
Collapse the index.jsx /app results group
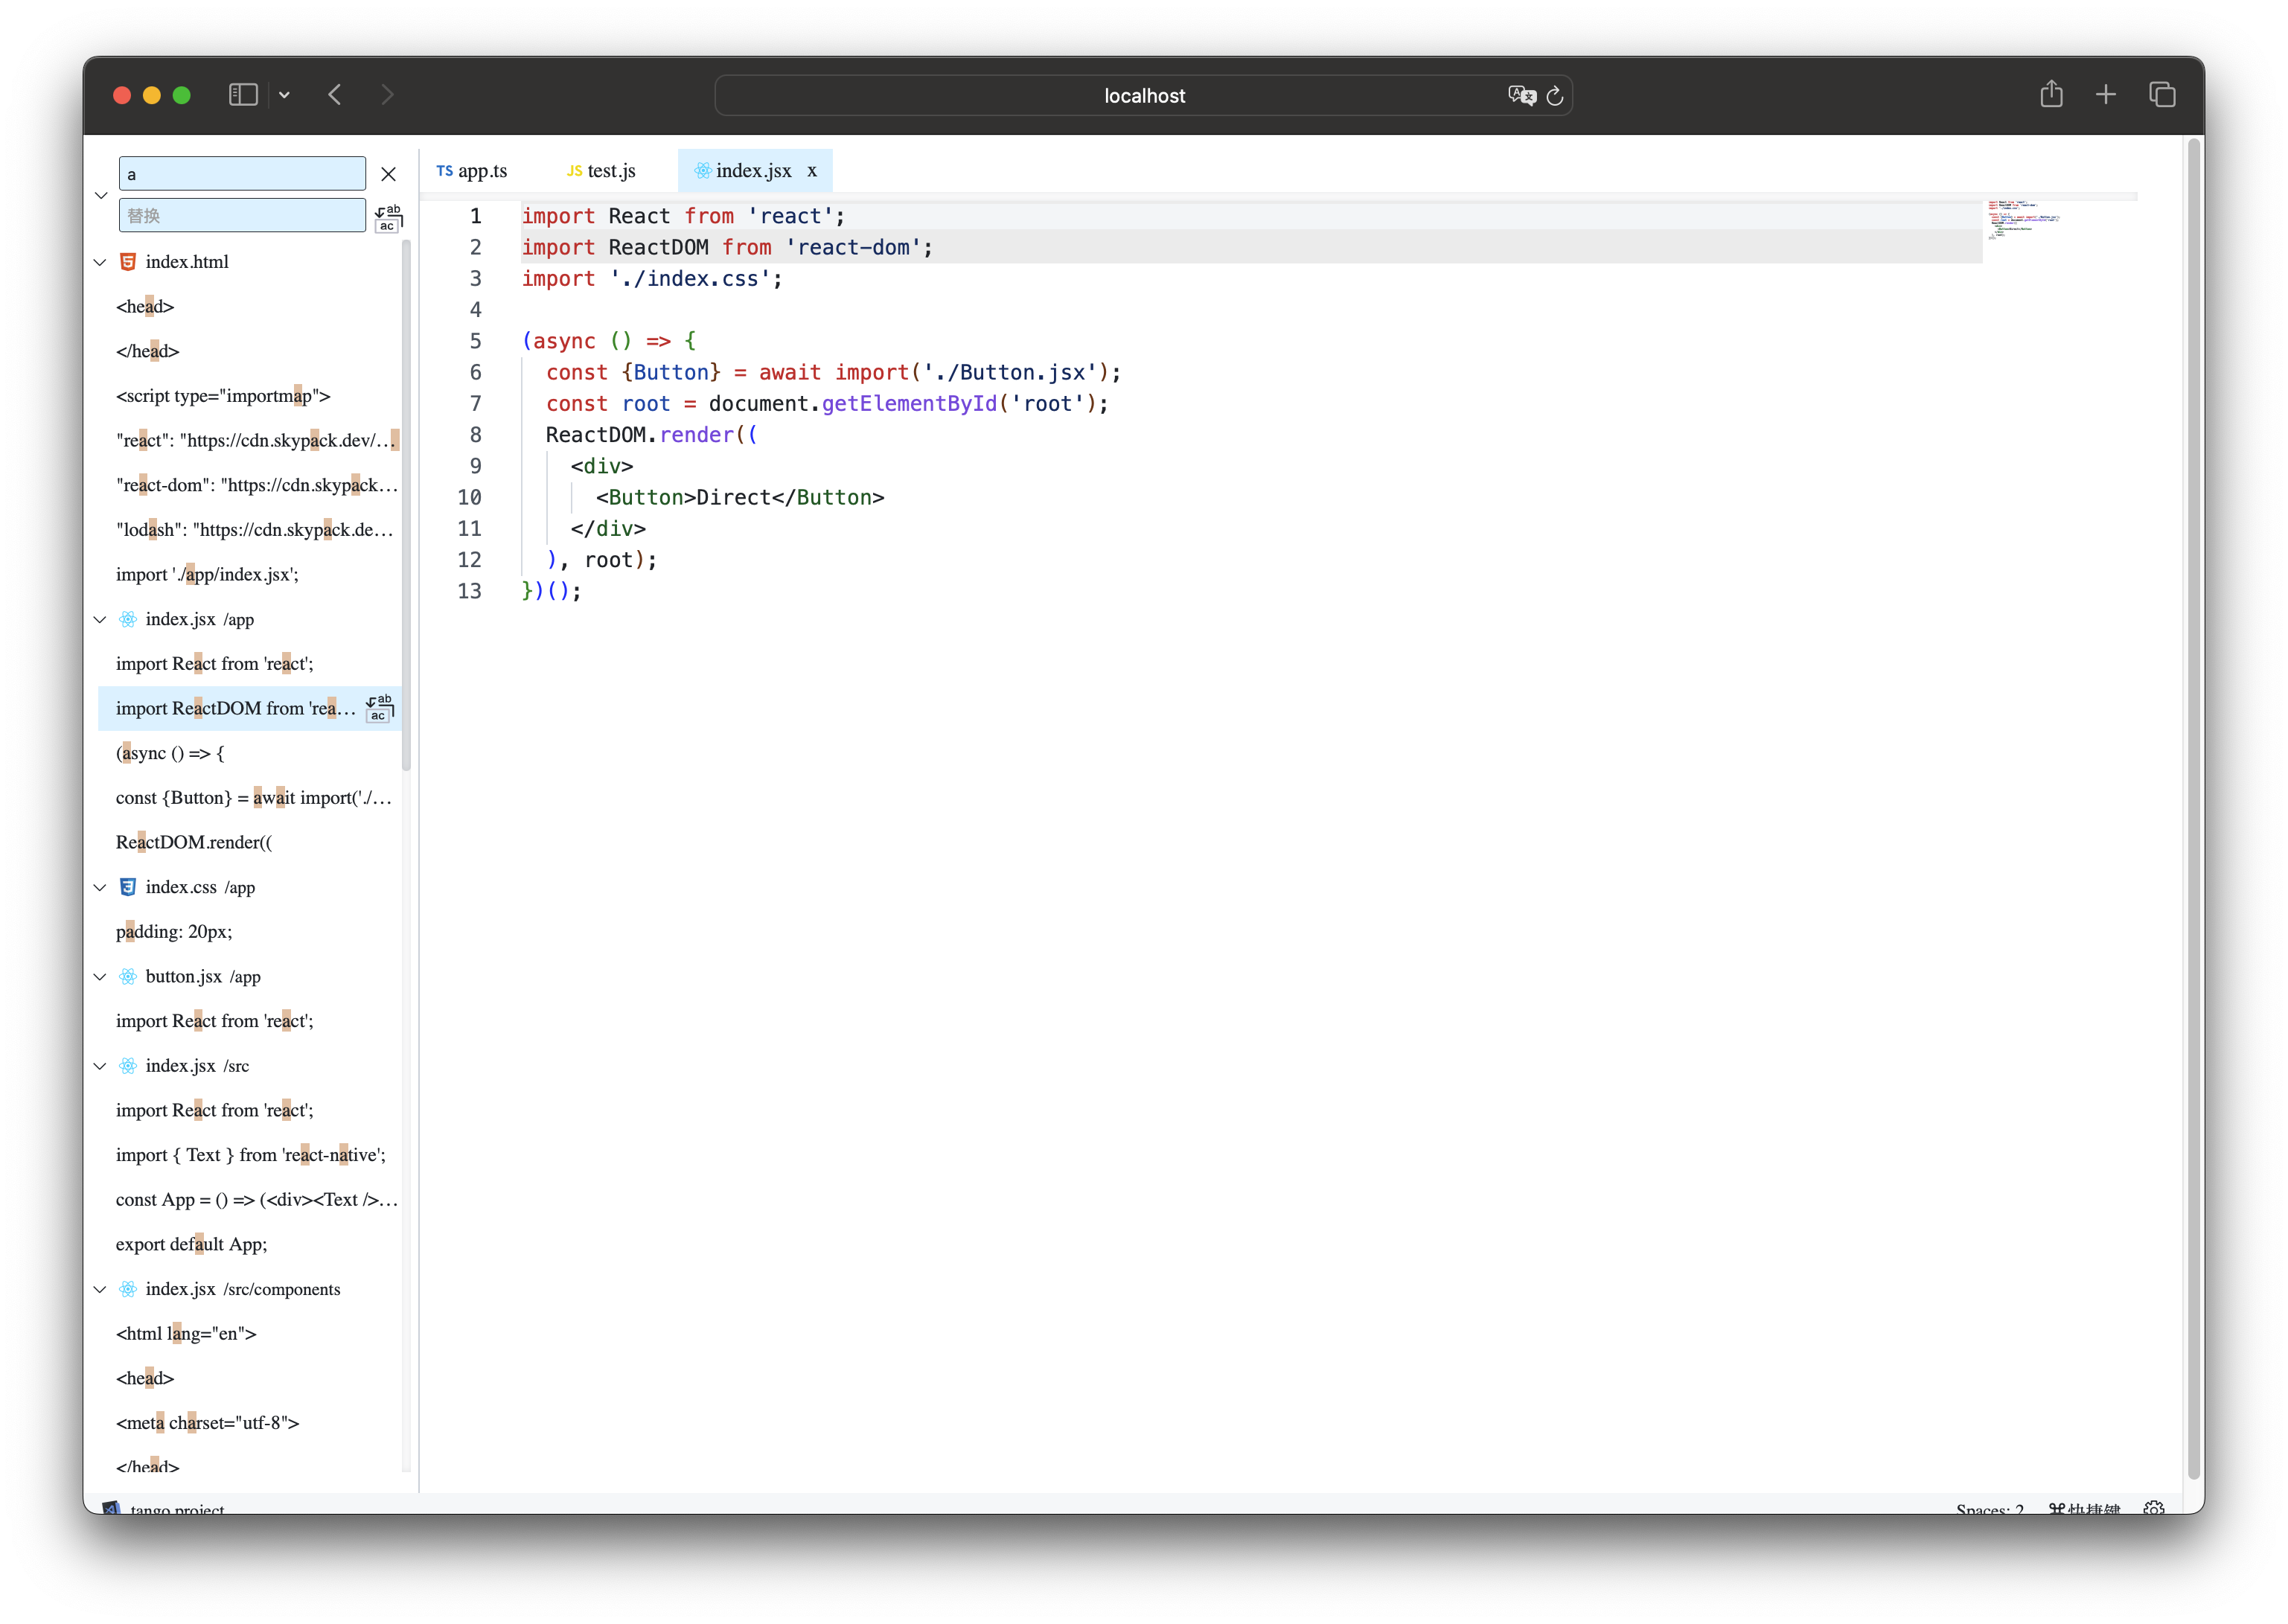tap(100, 620)
